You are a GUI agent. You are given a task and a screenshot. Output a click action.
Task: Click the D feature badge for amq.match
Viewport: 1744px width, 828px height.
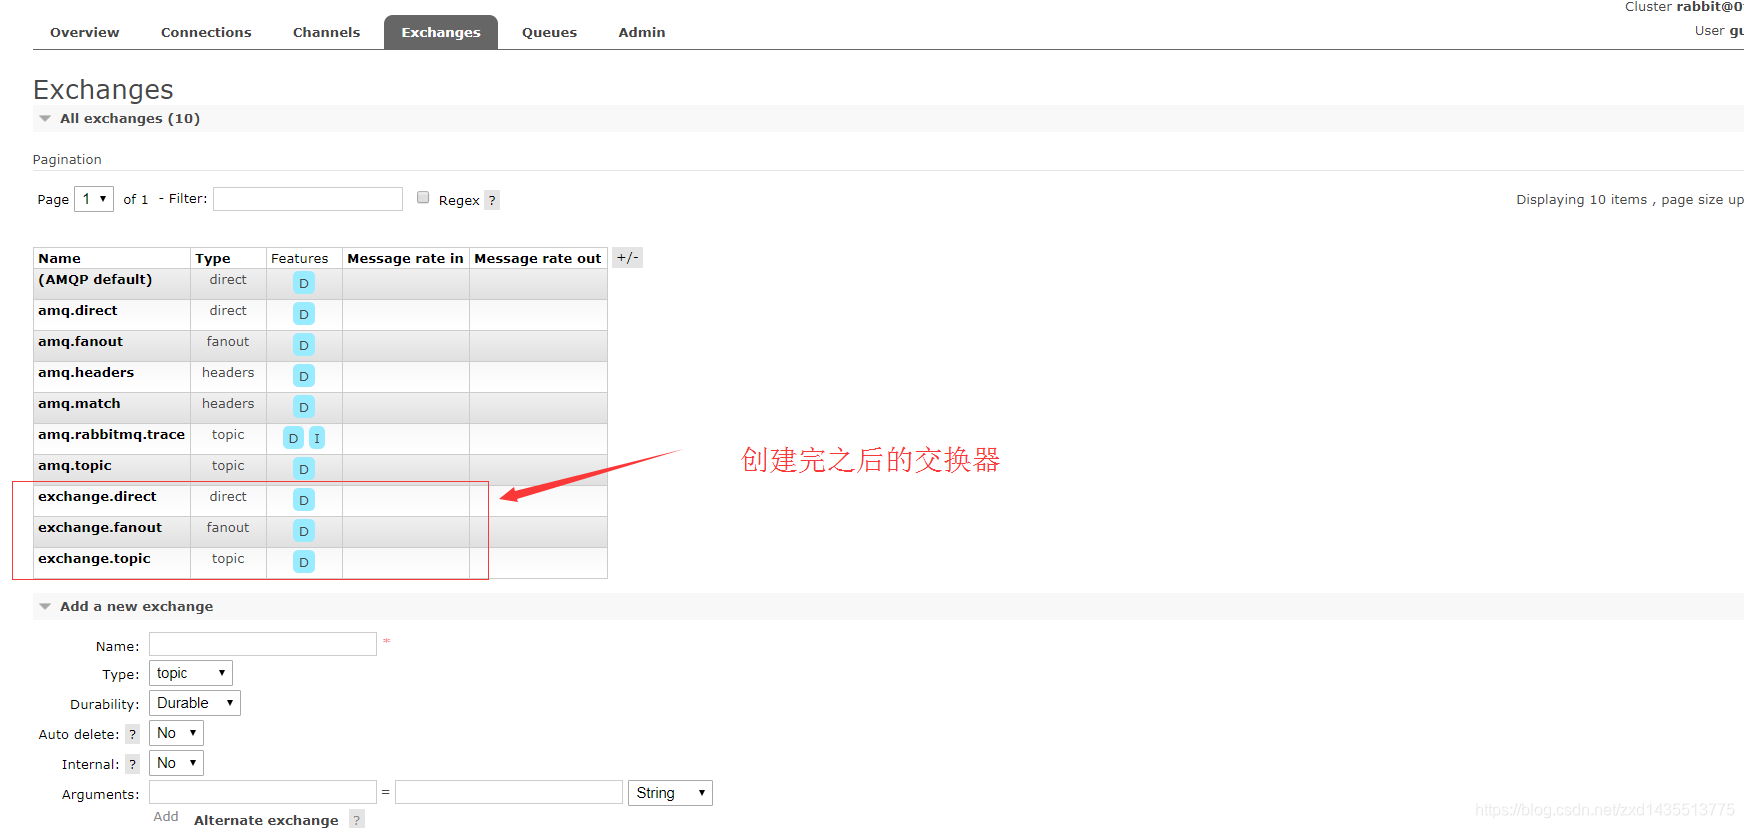(304, 407)
